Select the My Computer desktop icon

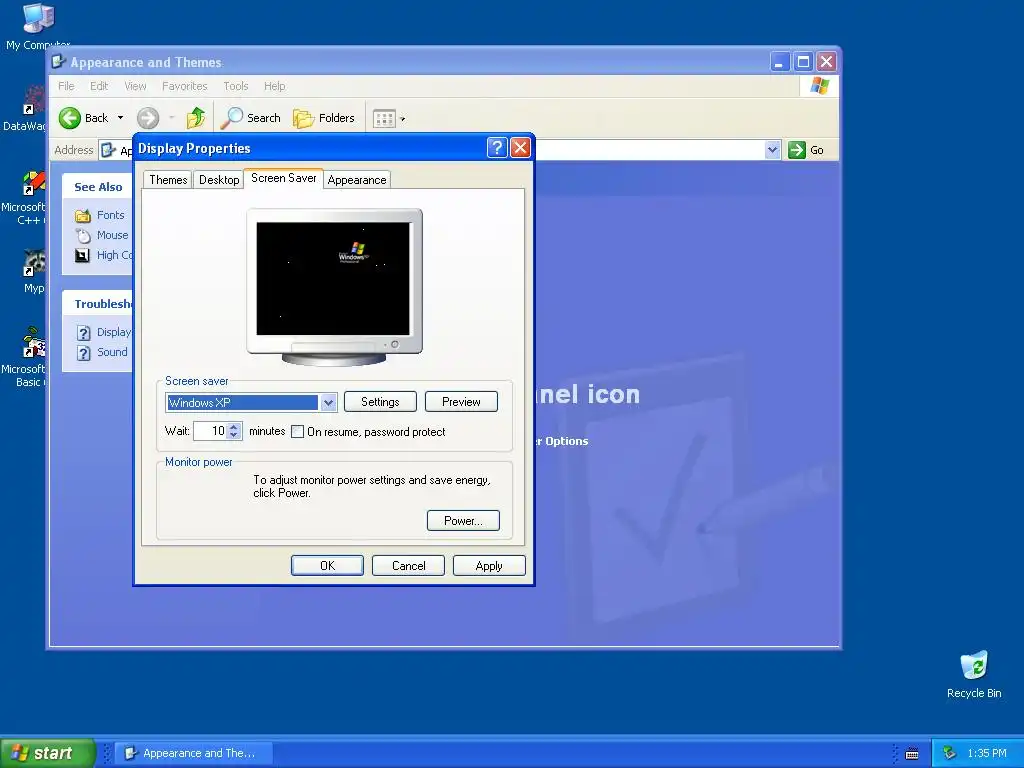pyautogui.click(x=38, y=18)
